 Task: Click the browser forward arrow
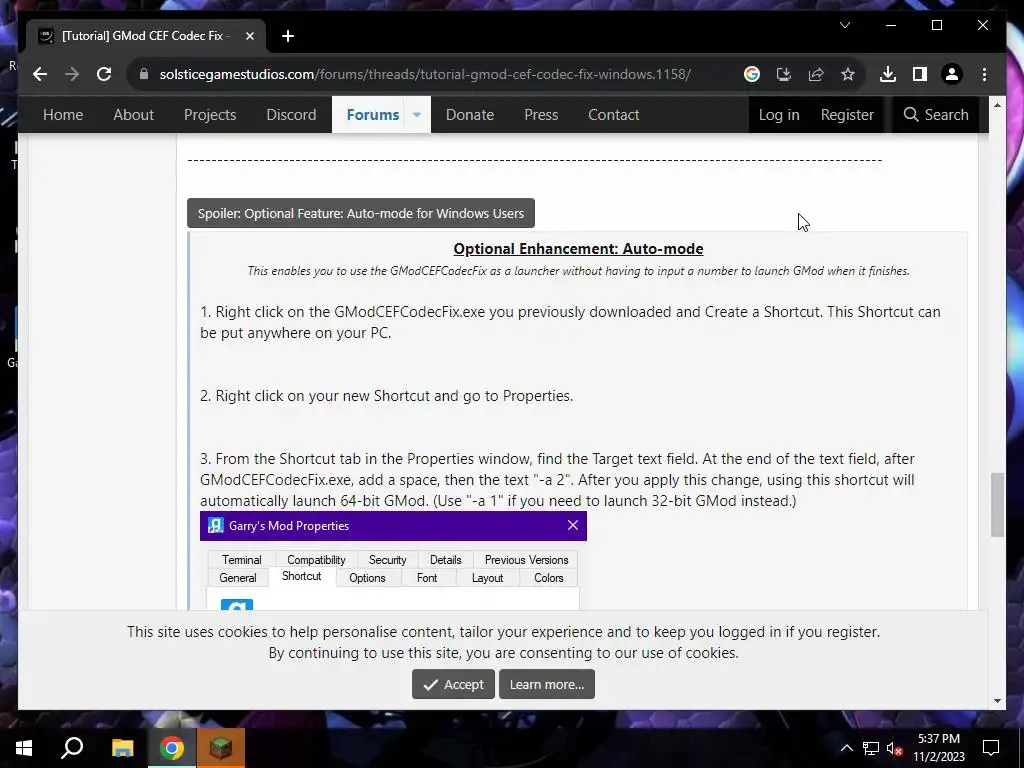[72, 74]
